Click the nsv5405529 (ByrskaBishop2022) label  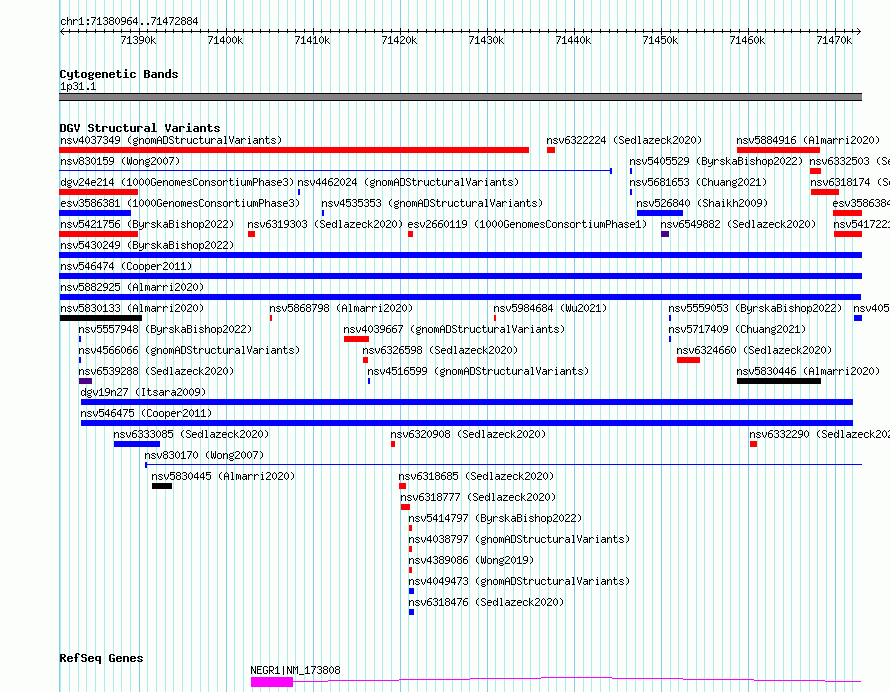pos(716,161)
